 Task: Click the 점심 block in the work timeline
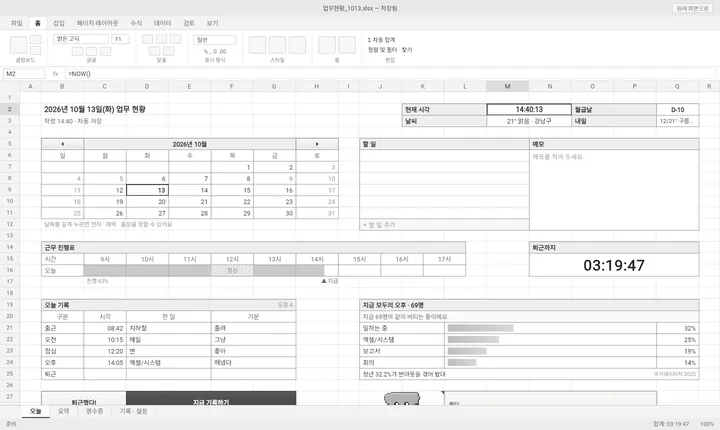click(232, 271)
